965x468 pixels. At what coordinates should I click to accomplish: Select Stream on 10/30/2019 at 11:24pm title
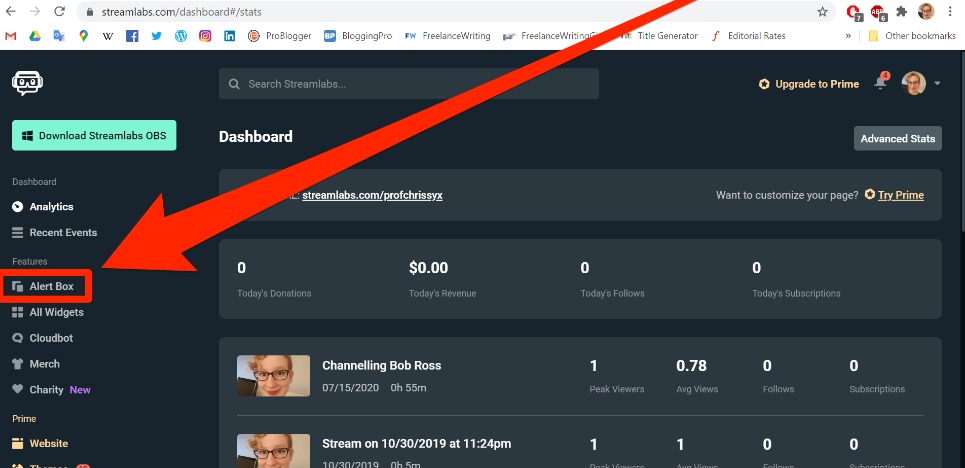[x=417, y=443]
